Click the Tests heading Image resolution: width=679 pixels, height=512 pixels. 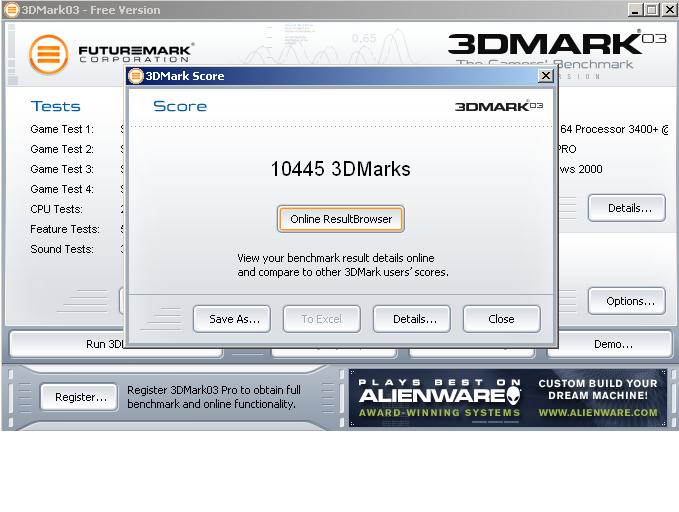pyautogui.click(x=55, y=106)
